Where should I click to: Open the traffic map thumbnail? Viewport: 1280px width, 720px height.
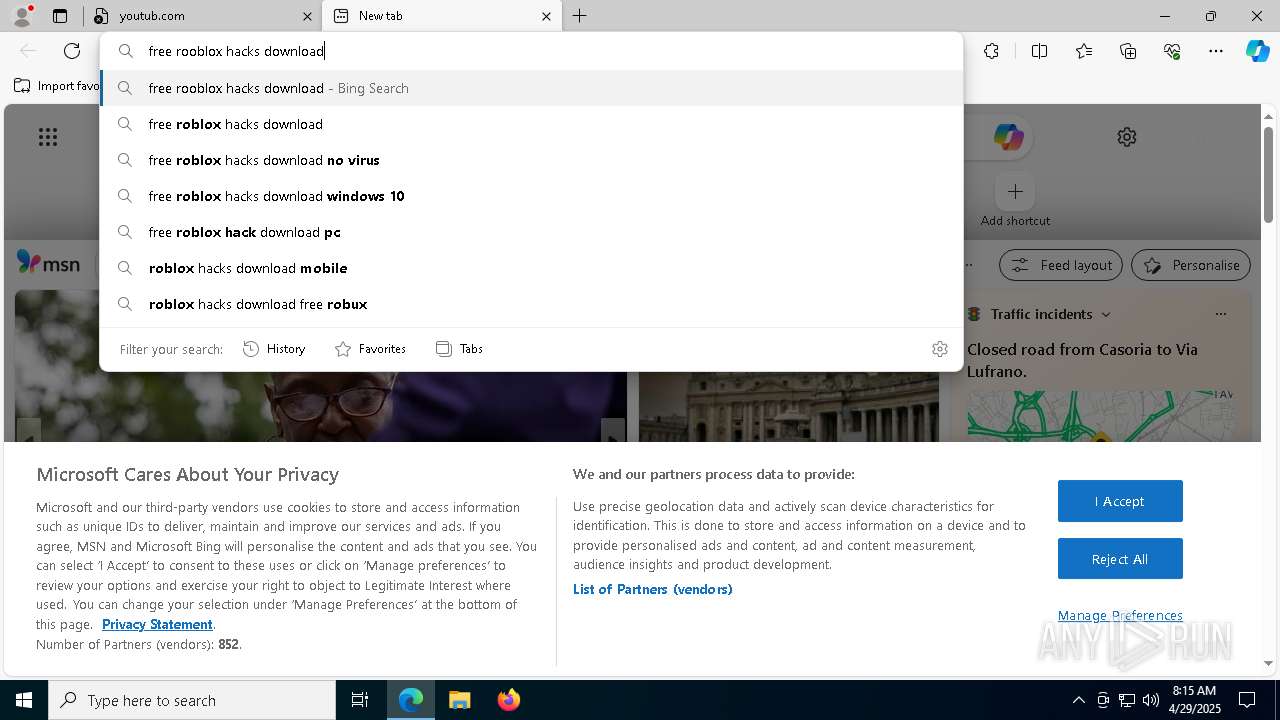(x=1101, y=416)
